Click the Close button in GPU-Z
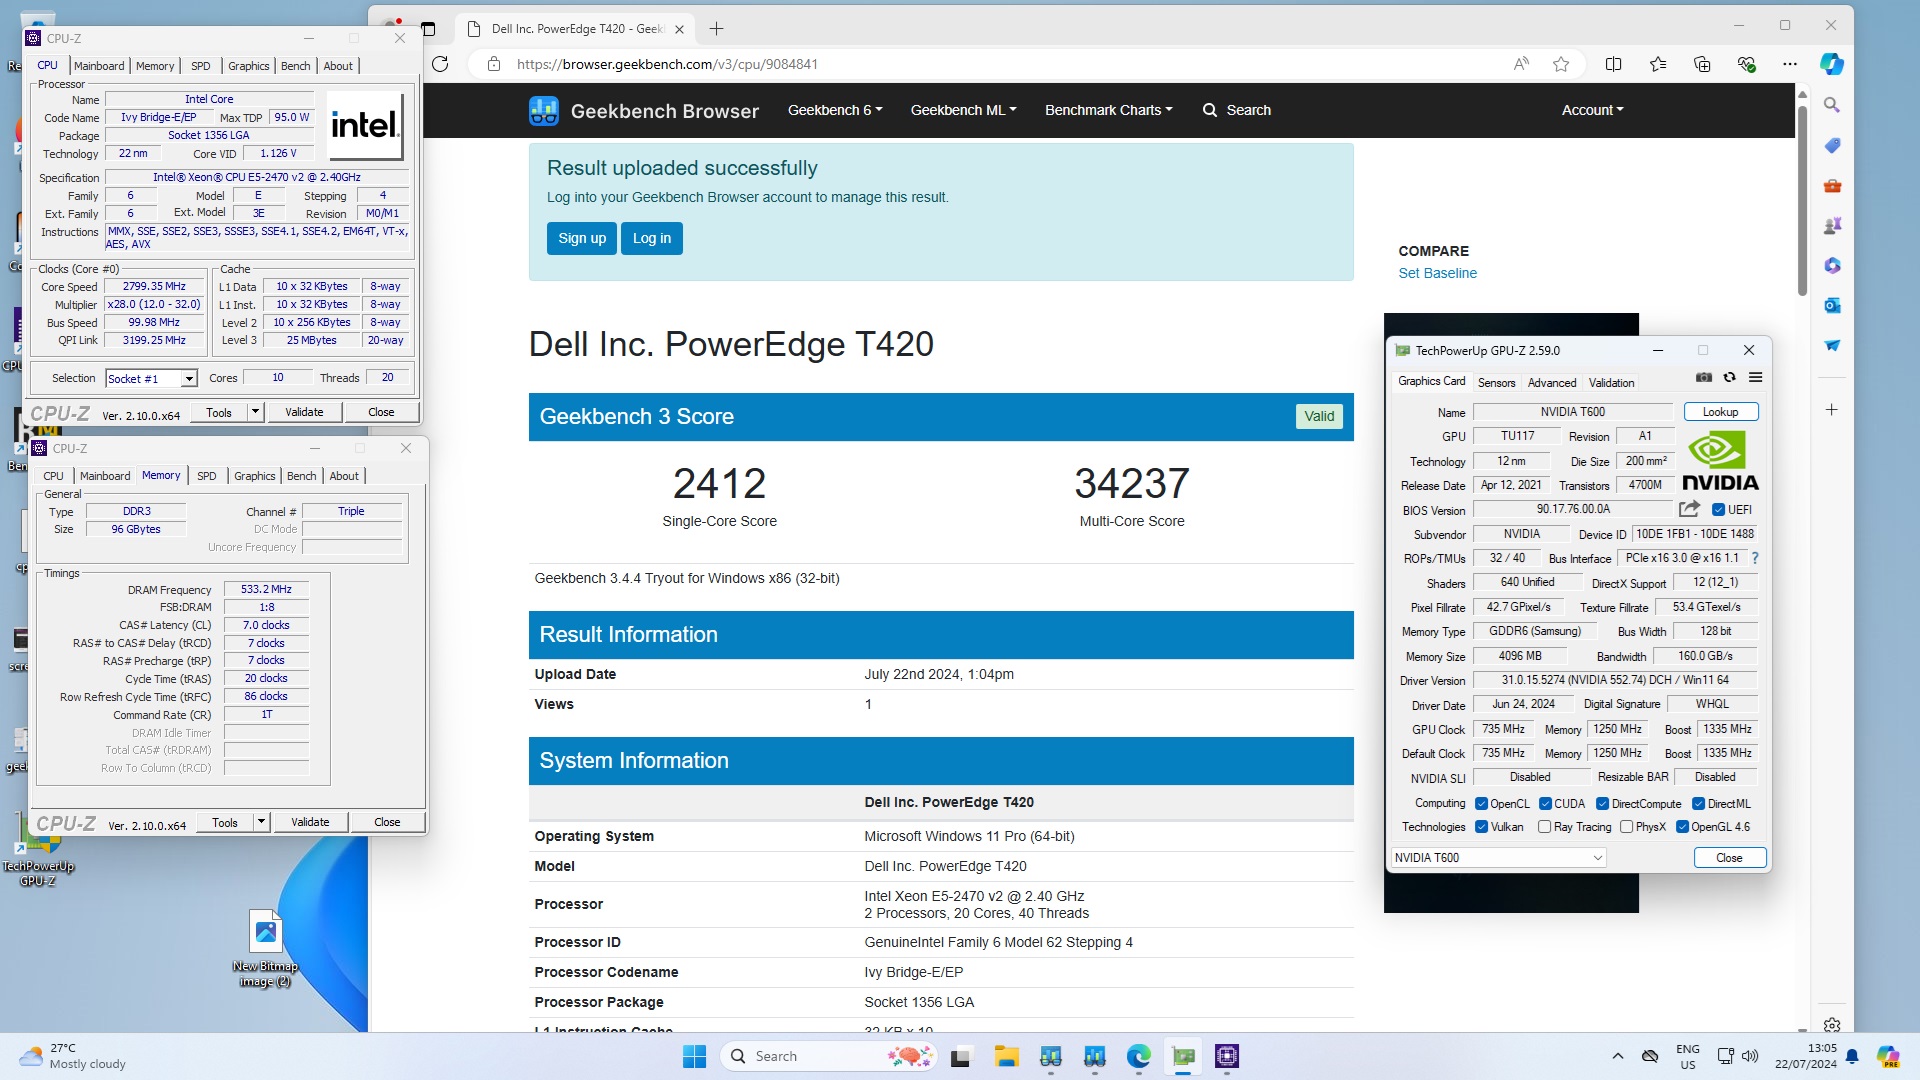The height and width of the screenshot is (1080, 1920). point(1729,858)
